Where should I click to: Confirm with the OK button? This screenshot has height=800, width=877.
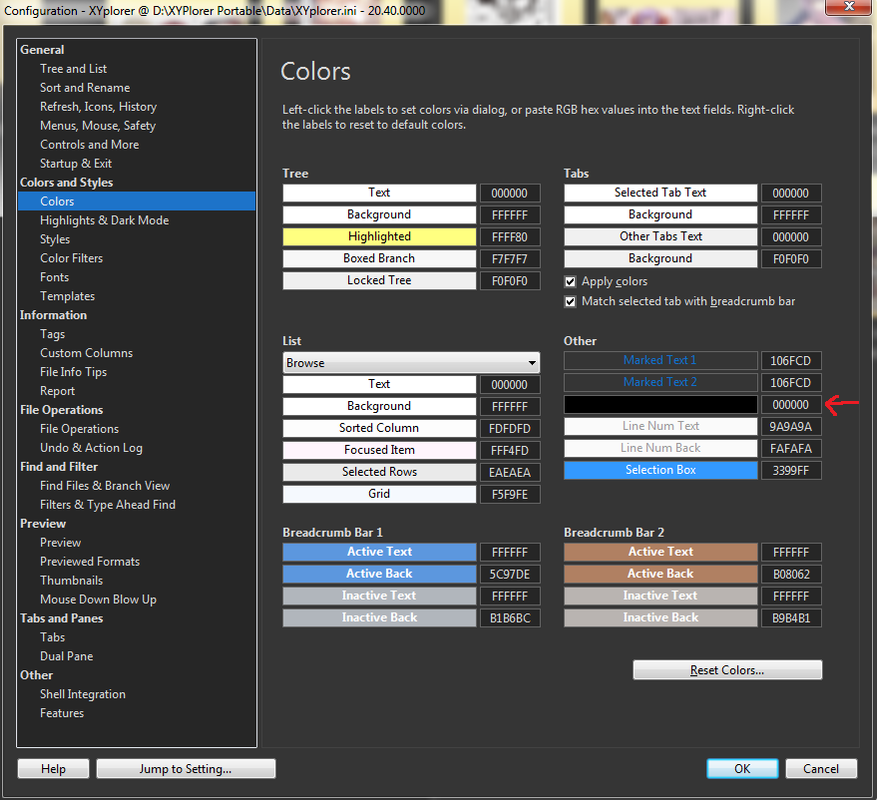(x=742, y=769)
